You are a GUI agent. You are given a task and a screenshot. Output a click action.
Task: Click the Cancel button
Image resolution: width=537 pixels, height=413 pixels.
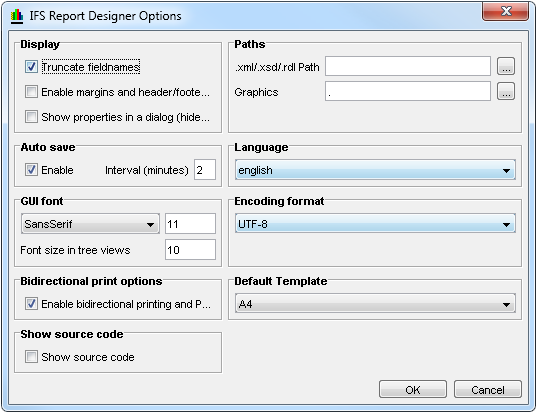point(488,389)
